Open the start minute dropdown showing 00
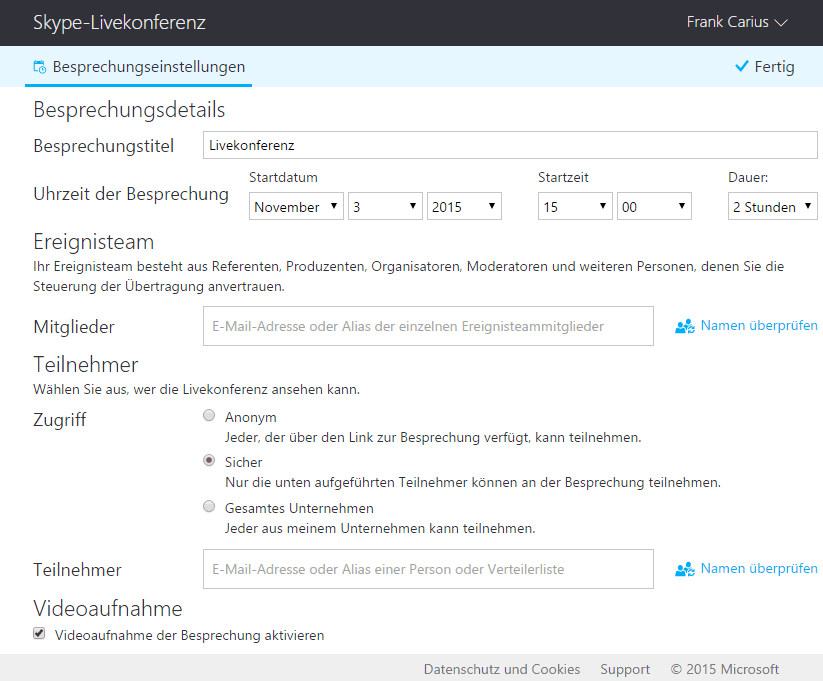Image resolution: width=823 pixels, height=681 pixels. point(654,206)
